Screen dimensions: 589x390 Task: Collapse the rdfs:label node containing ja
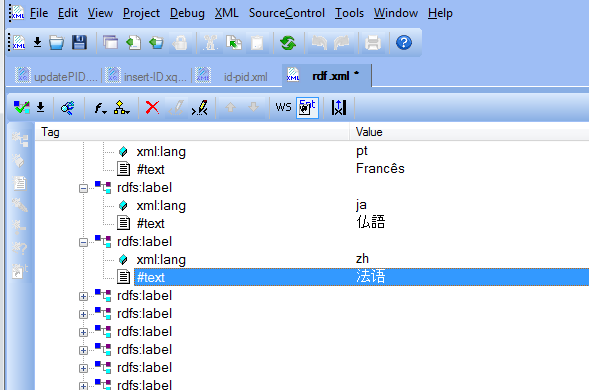pos(83,188)
